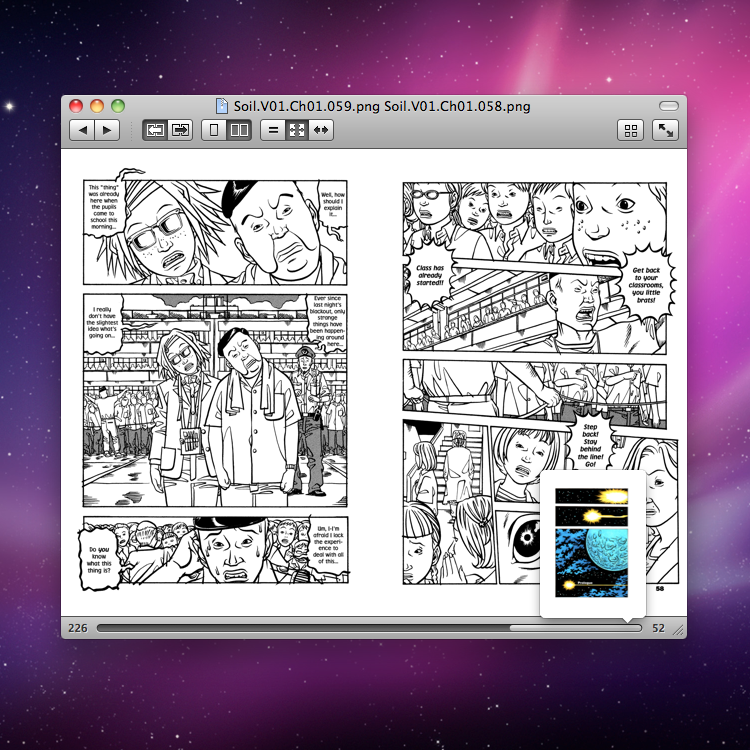
Task: Go to the previous page with left arrow
Action: 82,130
